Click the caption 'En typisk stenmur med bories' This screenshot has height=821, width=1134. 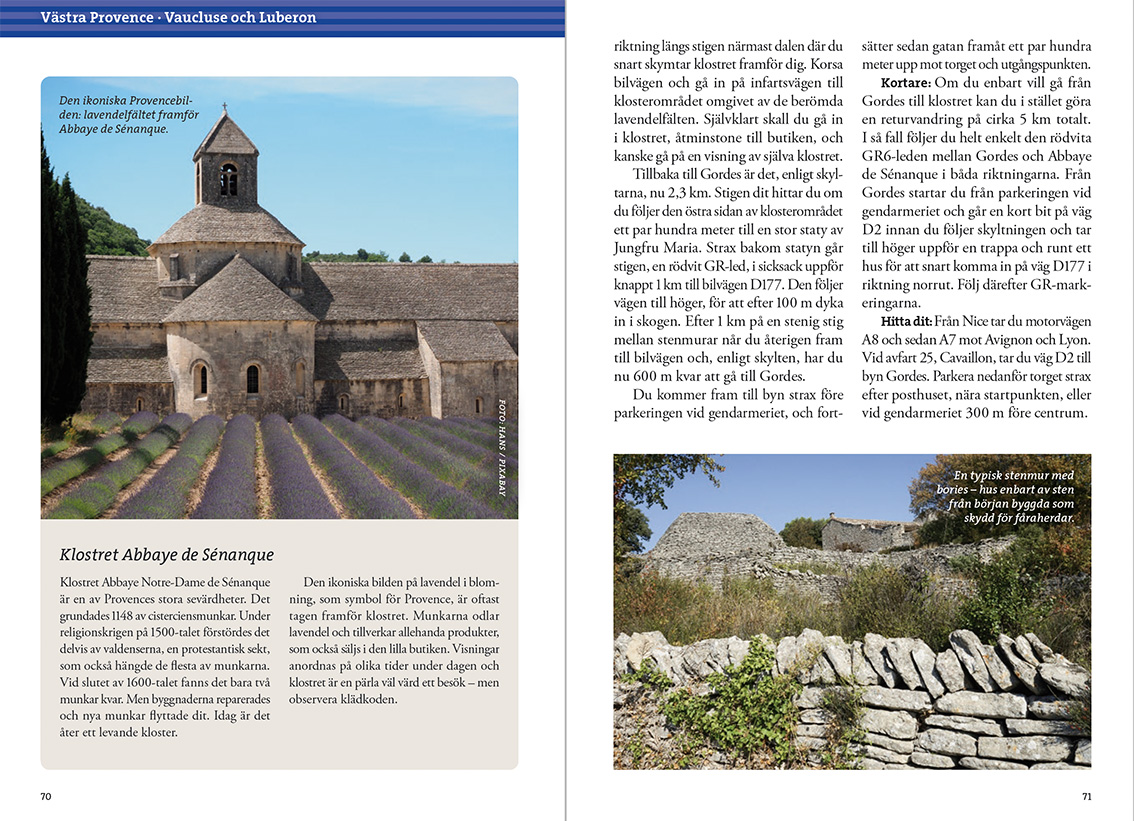pos(1012,497)
